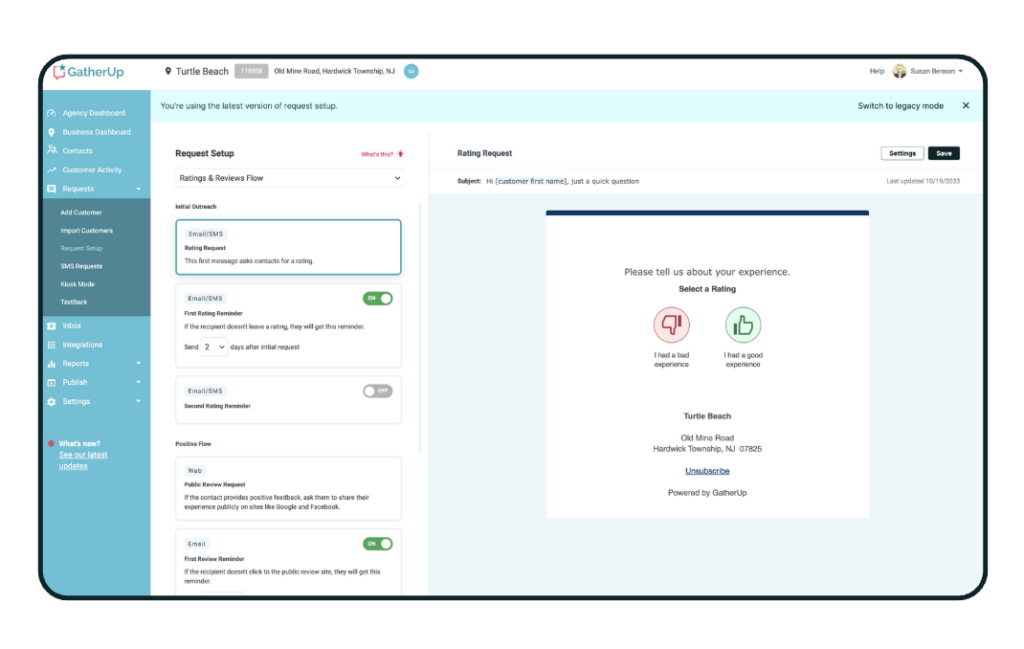1024x649 pixels.
Task: Click the GatherUp logo icon
Action: (x=59, y=72)
